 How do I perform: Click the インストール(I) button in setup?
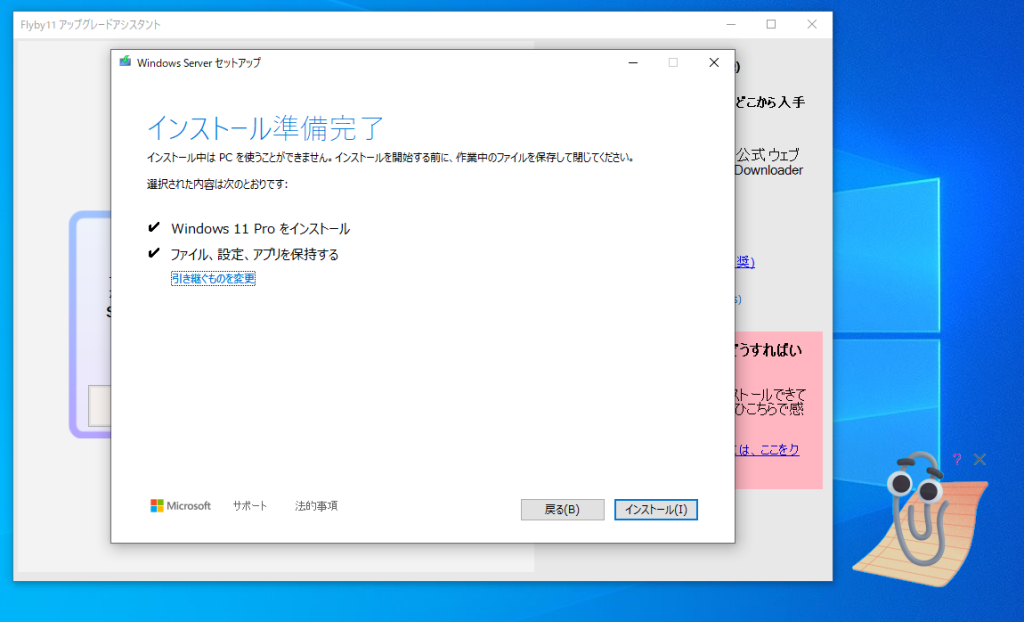coord(656,510)
